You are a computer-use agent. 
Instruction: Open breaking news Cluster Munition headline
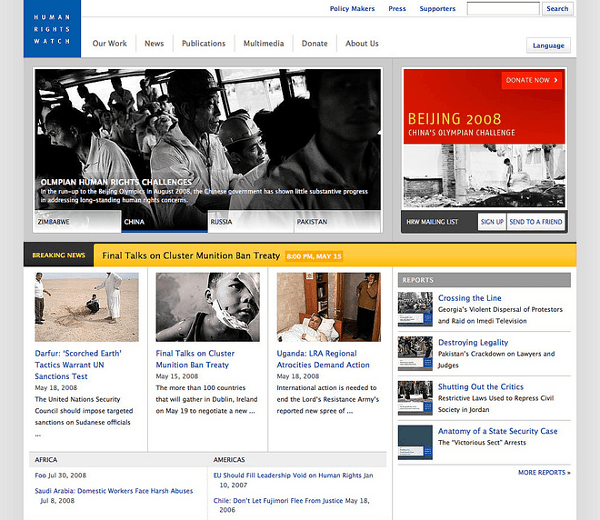191,255
